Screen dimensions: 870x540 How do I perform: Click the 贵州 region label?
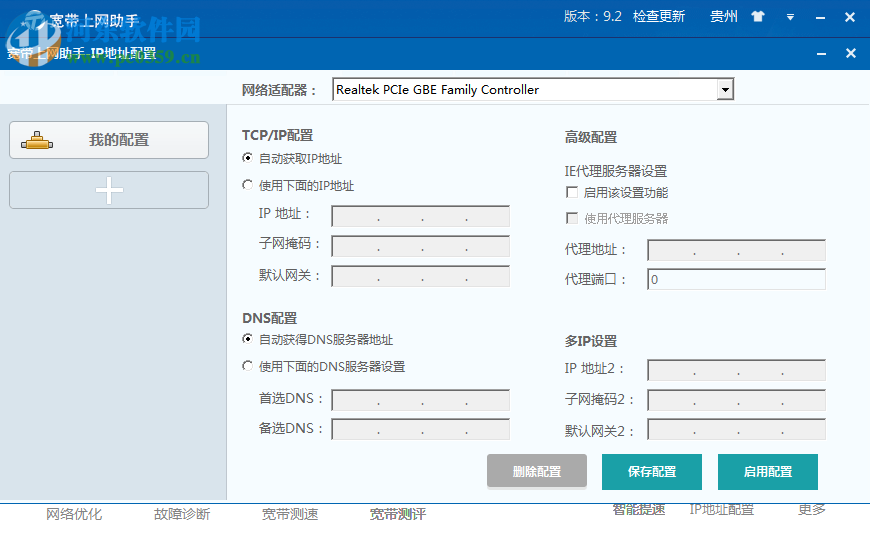(x=724, y=16)
